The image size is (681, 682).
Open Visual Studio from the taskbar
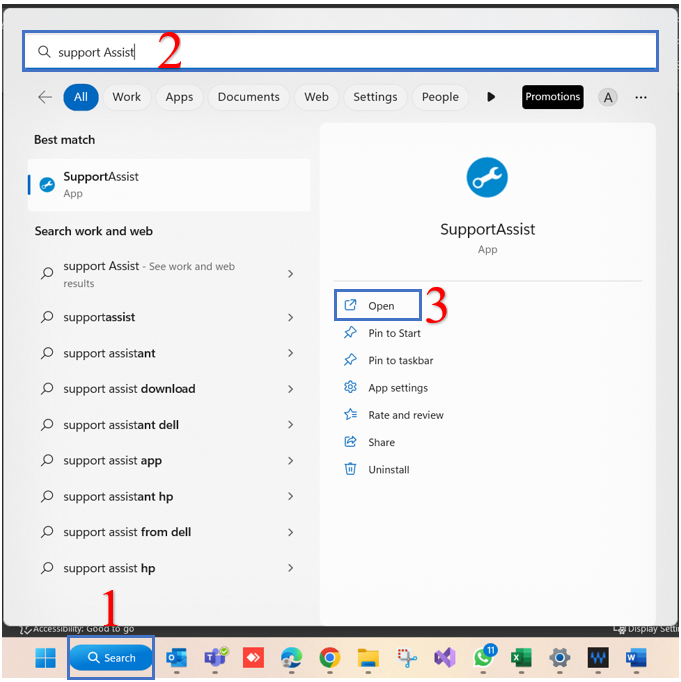pos(445,658)
